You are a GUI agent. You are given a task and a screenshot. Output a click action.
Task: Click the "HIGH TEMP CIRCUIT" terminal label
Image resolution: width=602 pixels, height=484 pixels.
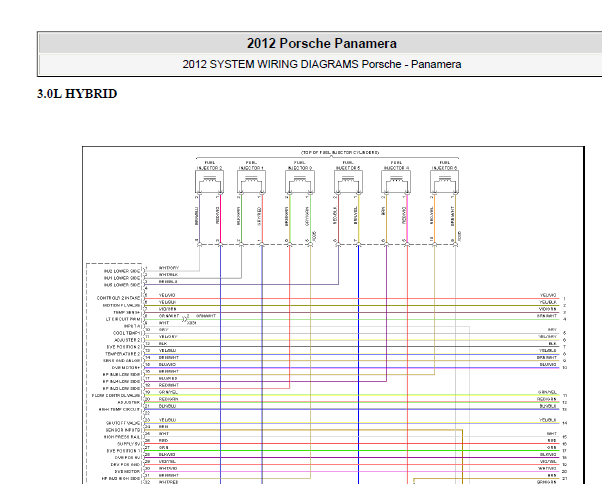pyautogui.click(x=119, y=410)
